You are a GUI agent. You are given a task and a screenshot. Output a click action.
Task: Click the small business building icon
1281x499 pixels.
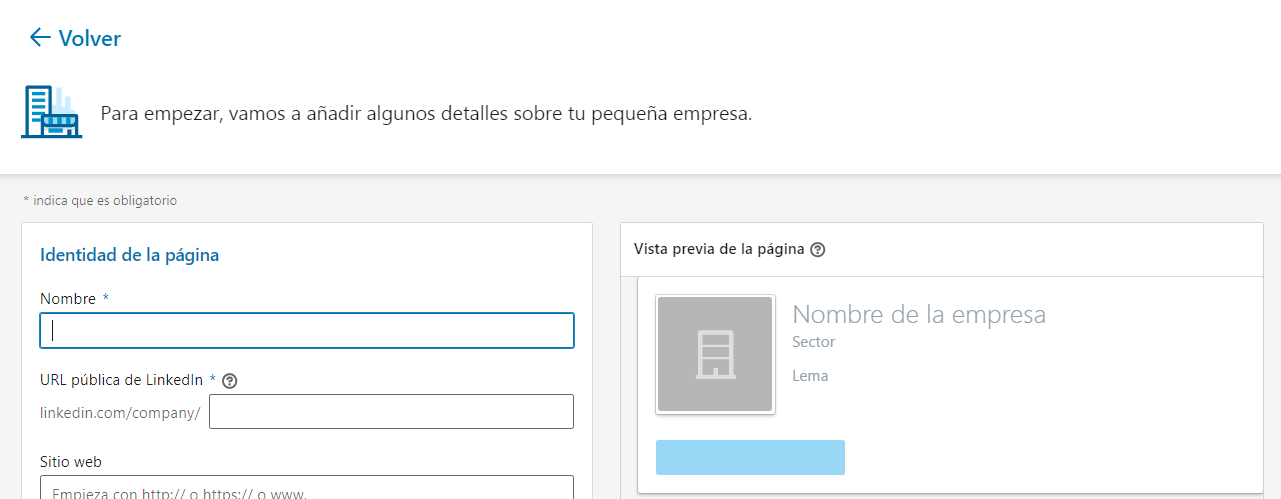[x=51, y=112]
